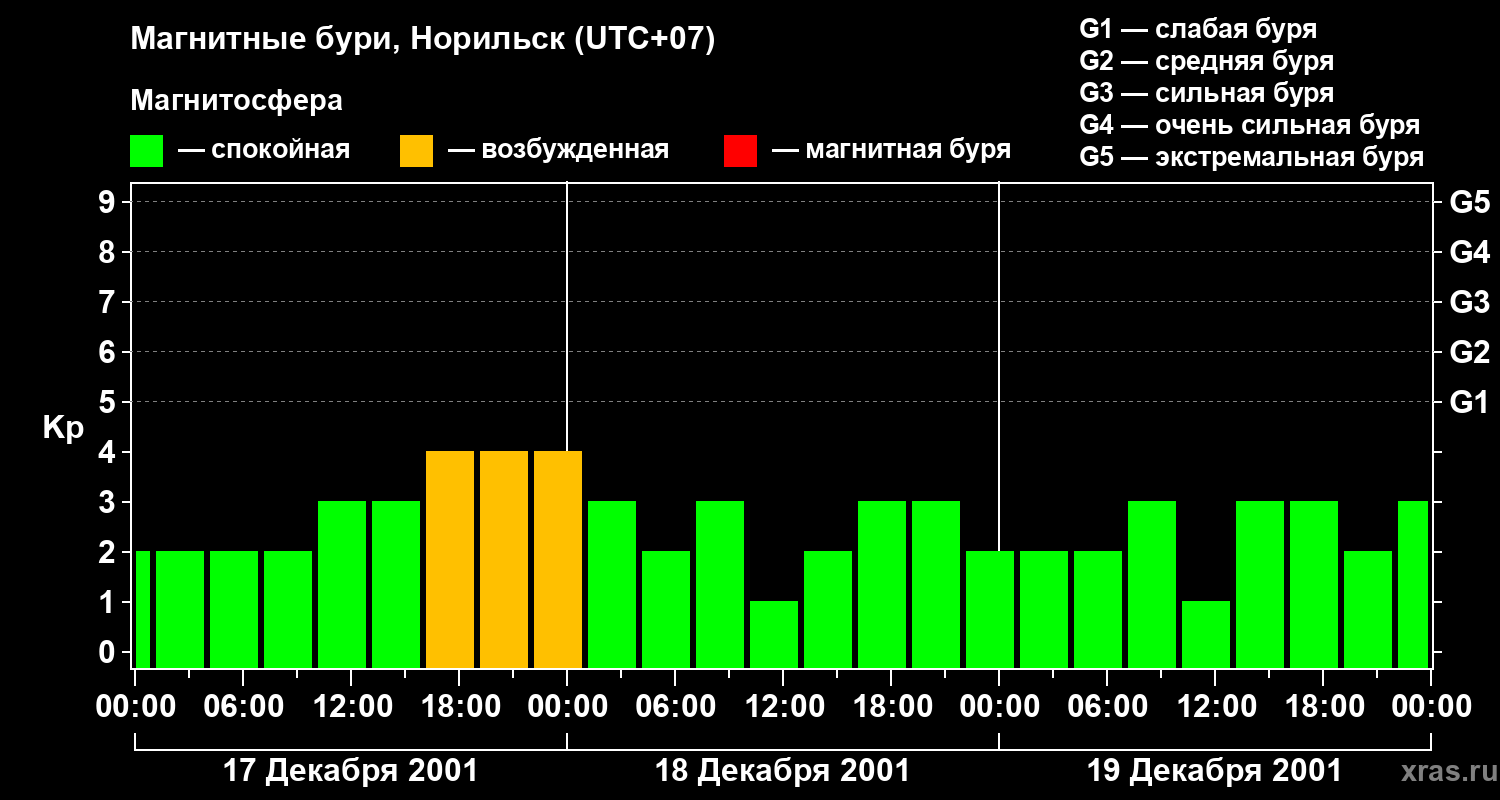Select the date label "19 Декабря 2001"
The width and height of the screenshot is (1500, 800).
[1214, 771]
